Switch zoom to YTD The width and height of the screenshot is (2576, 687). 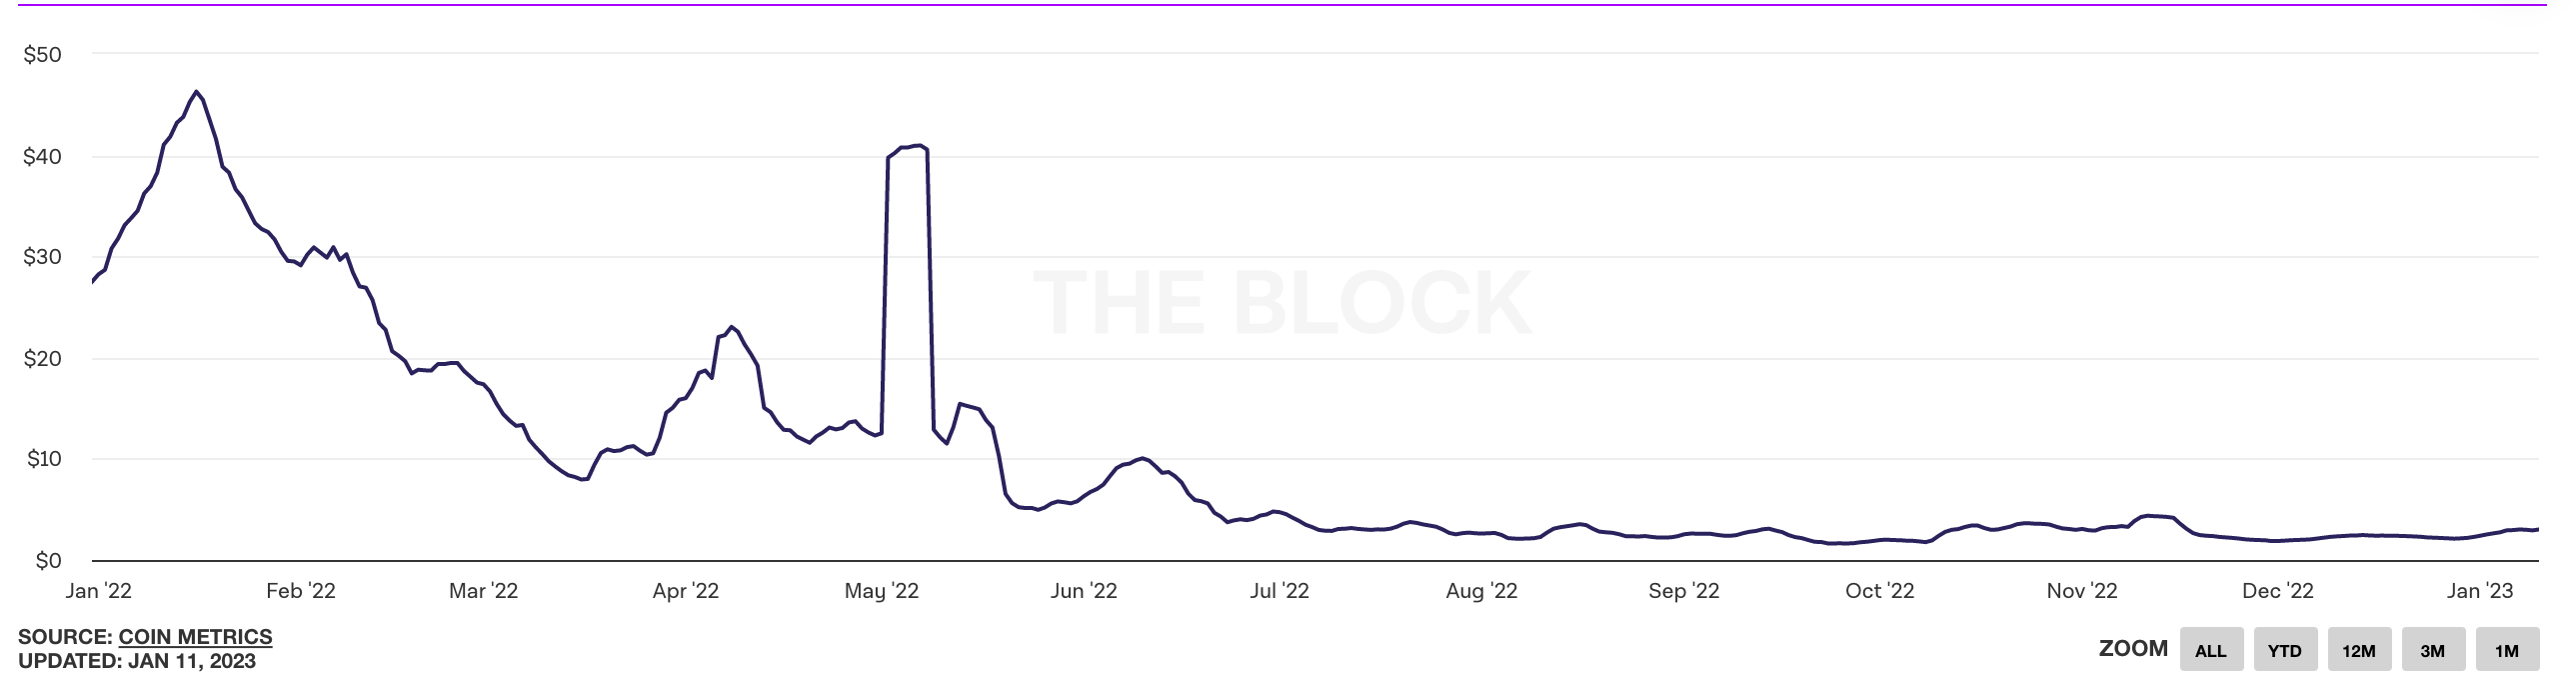pyautogui.click(x=2285, y=650)
